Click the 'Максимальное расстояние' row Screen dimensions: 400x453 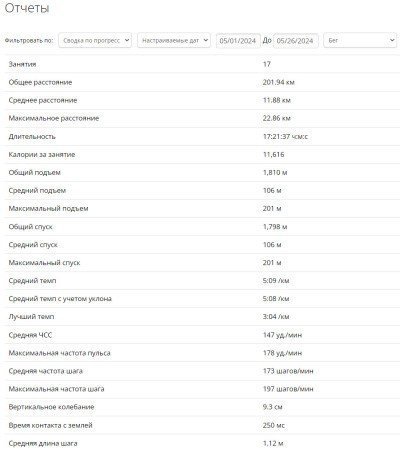tap(202, 118)
